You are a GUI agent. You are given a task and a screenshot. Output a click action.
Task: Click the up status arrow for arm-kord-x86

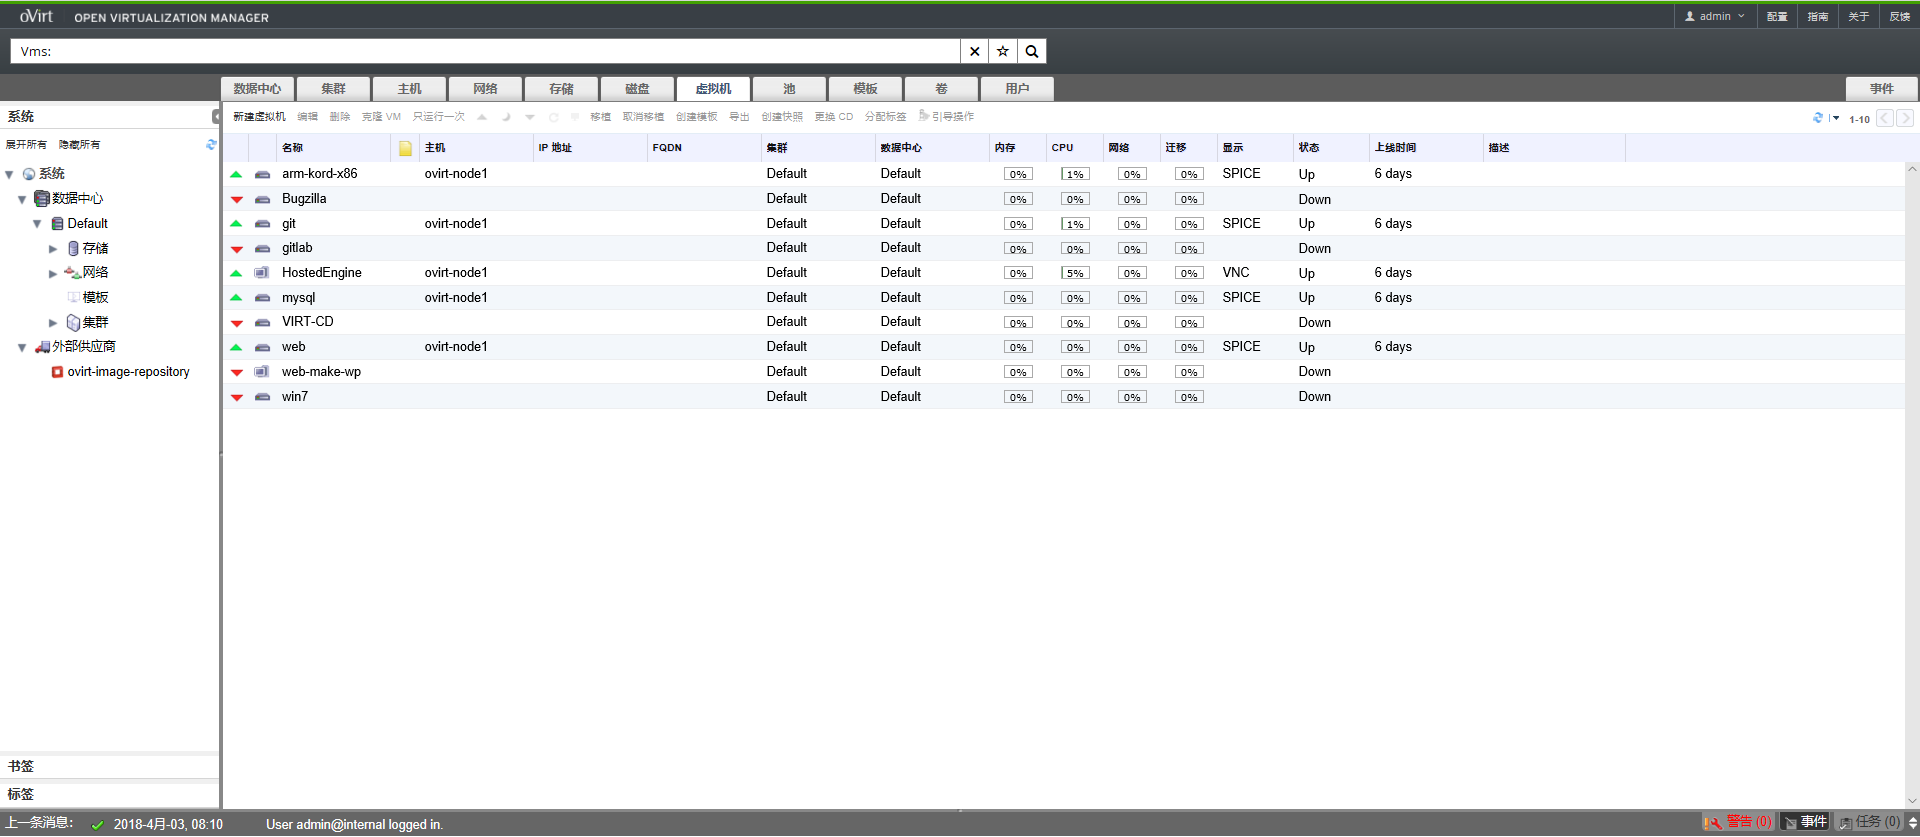(x=236, y=174)
